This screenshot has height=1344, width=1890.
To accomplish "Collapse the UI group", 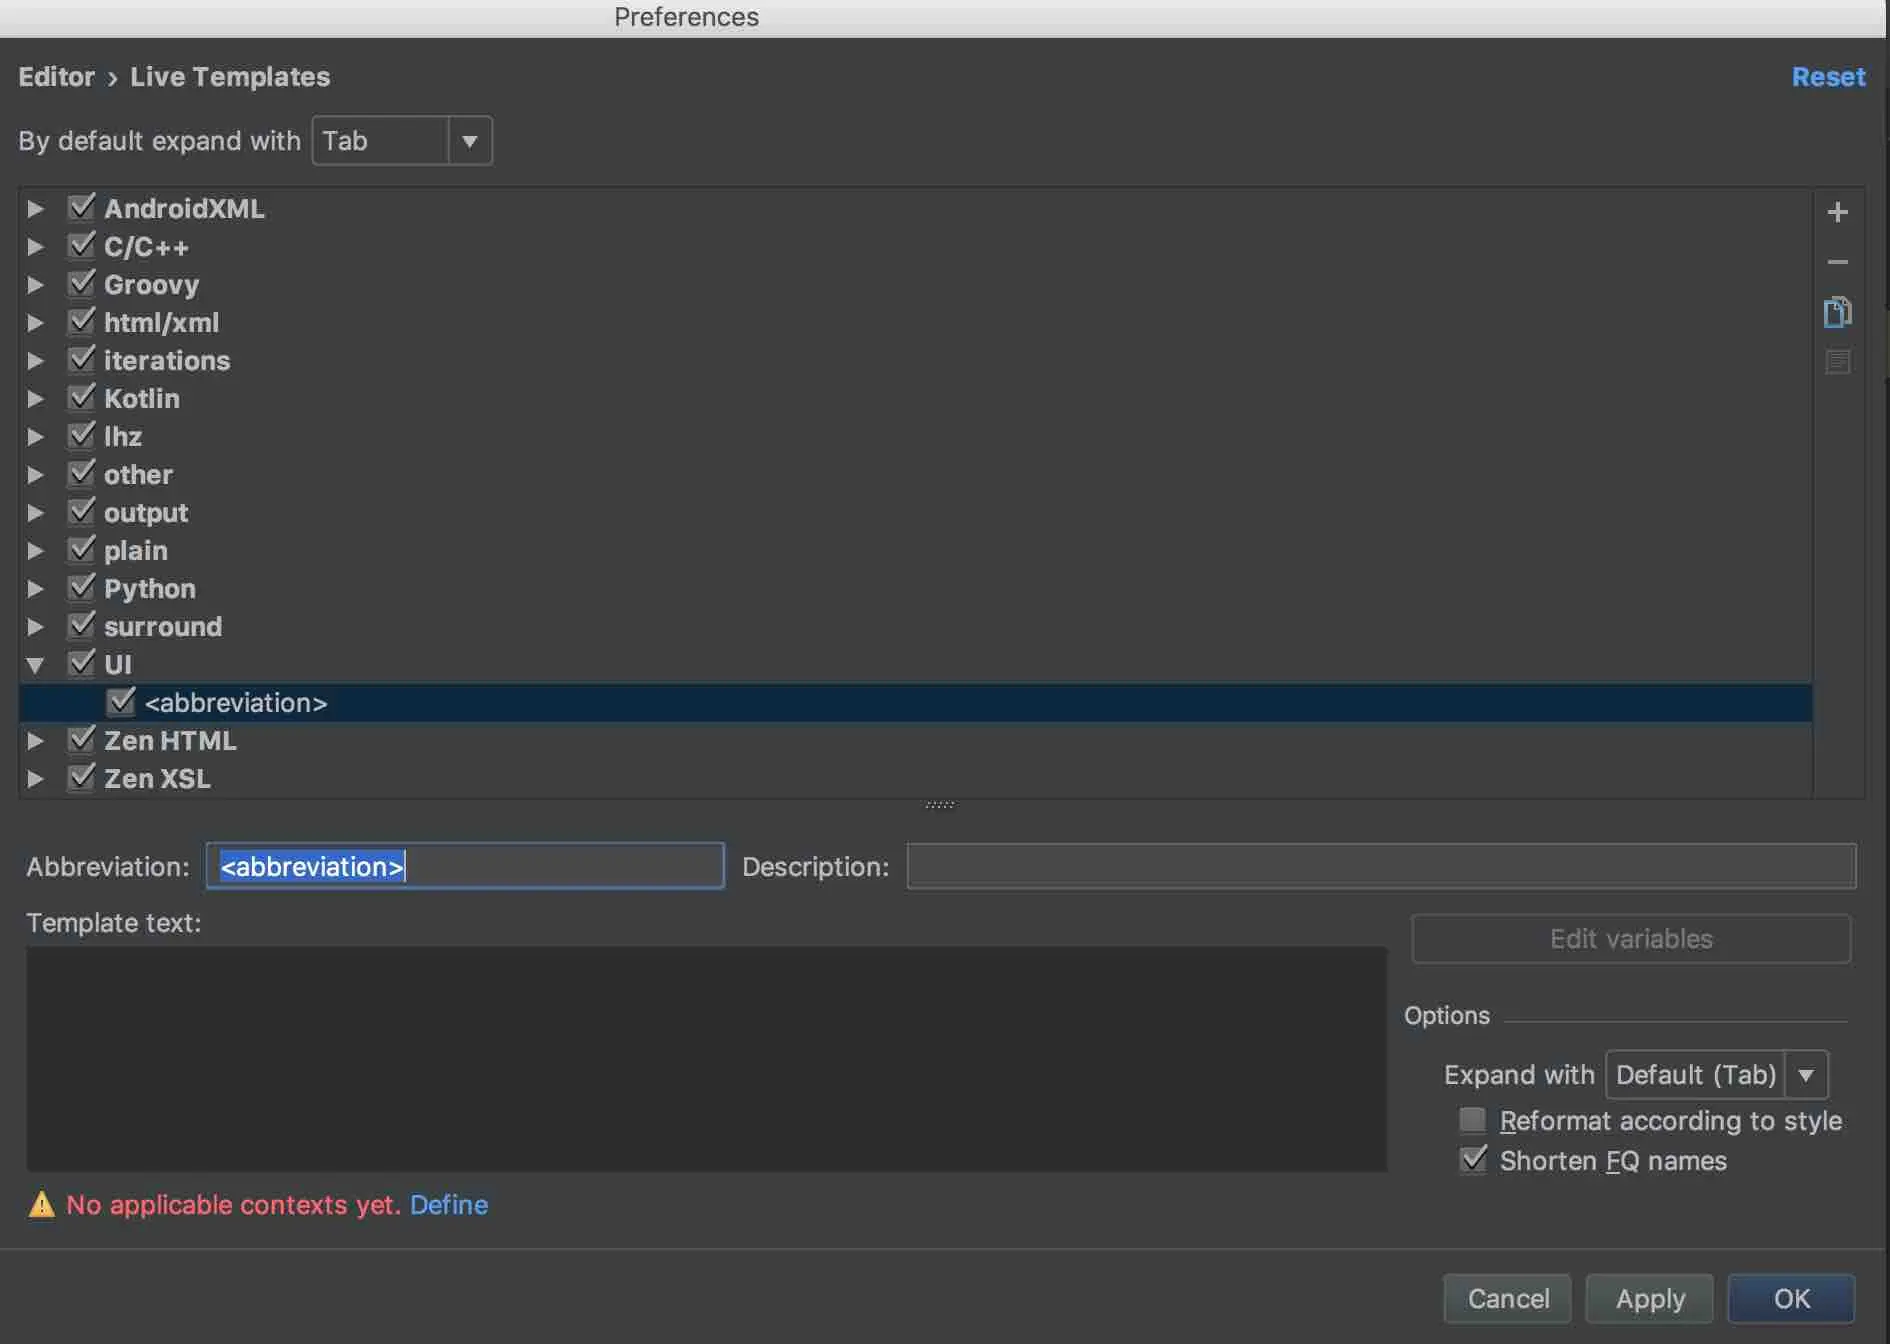I will [35, 665].
